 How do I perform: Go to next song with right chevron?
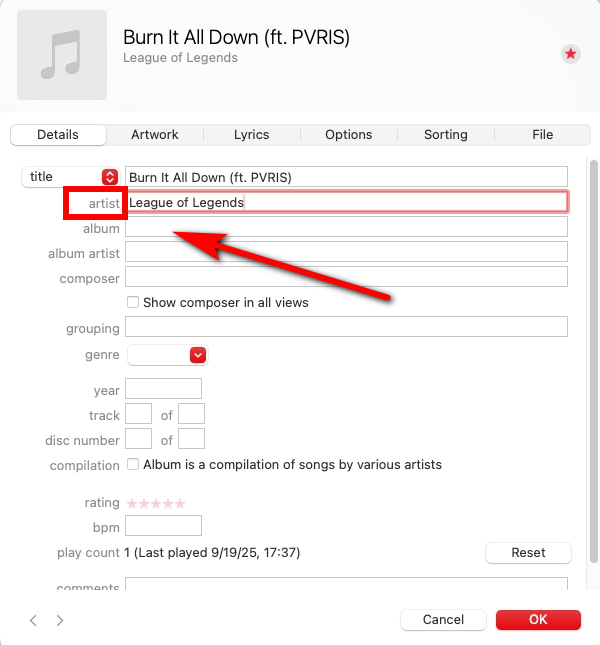(60, 620)
